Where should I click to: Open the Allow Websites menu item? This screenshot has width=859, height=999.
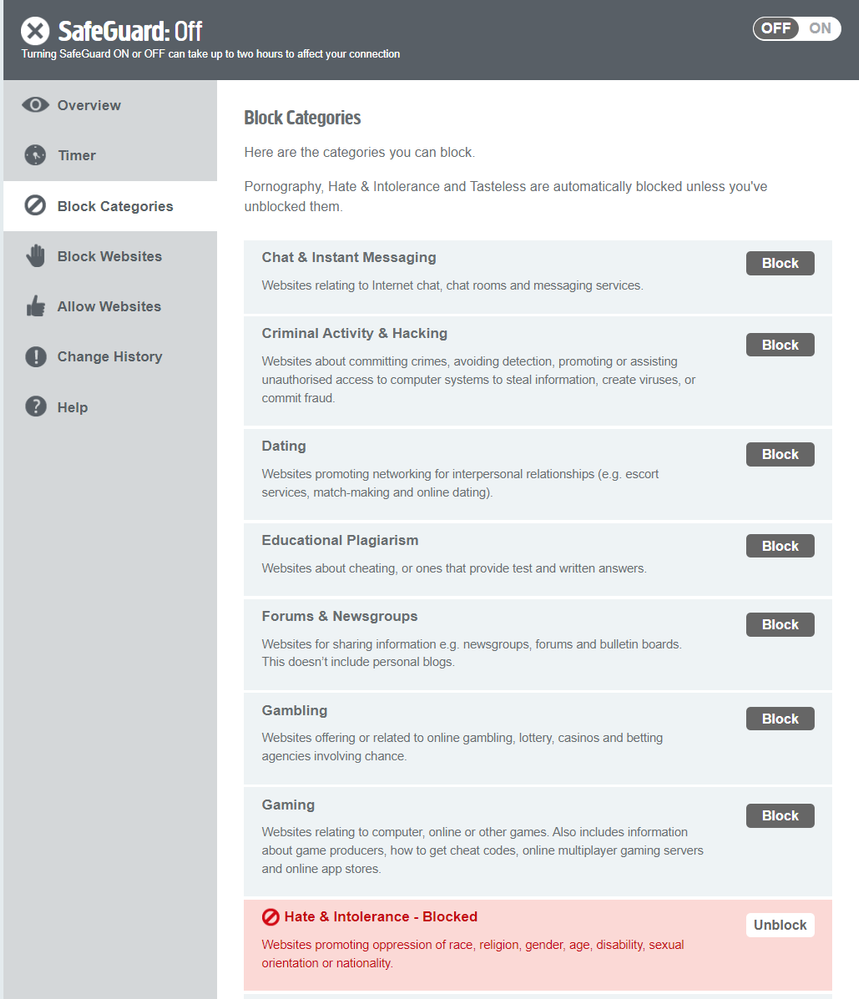(109, 307)
